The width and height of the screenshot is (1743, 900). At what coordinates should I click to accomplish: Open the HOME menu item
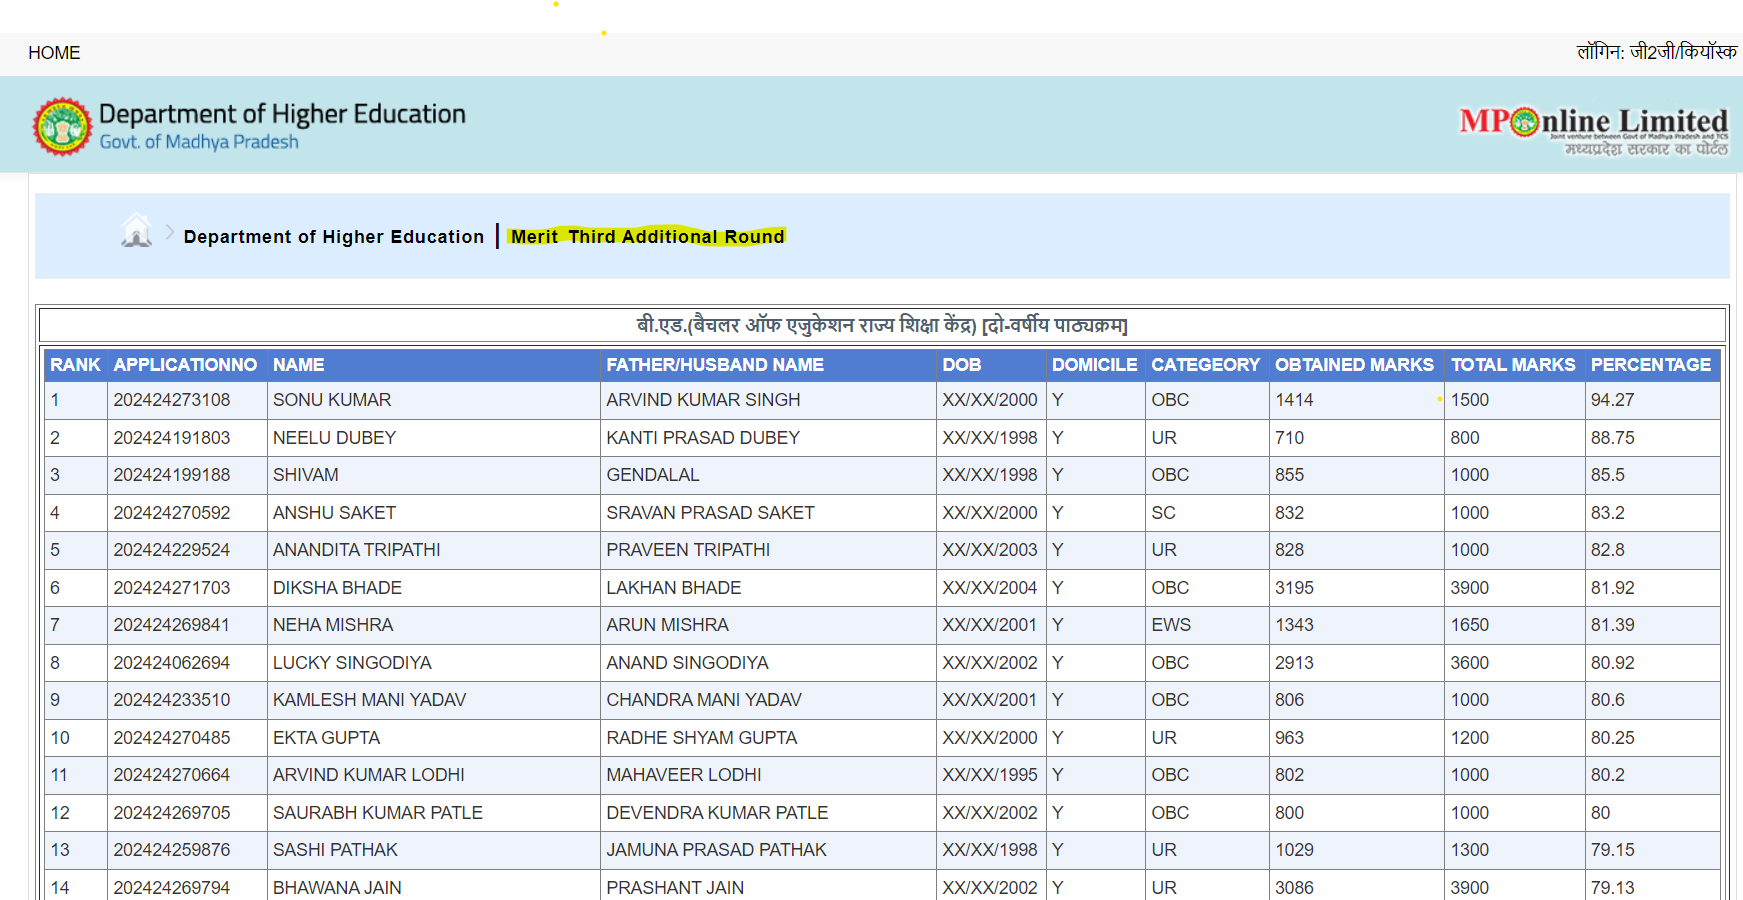pos(54,53)
